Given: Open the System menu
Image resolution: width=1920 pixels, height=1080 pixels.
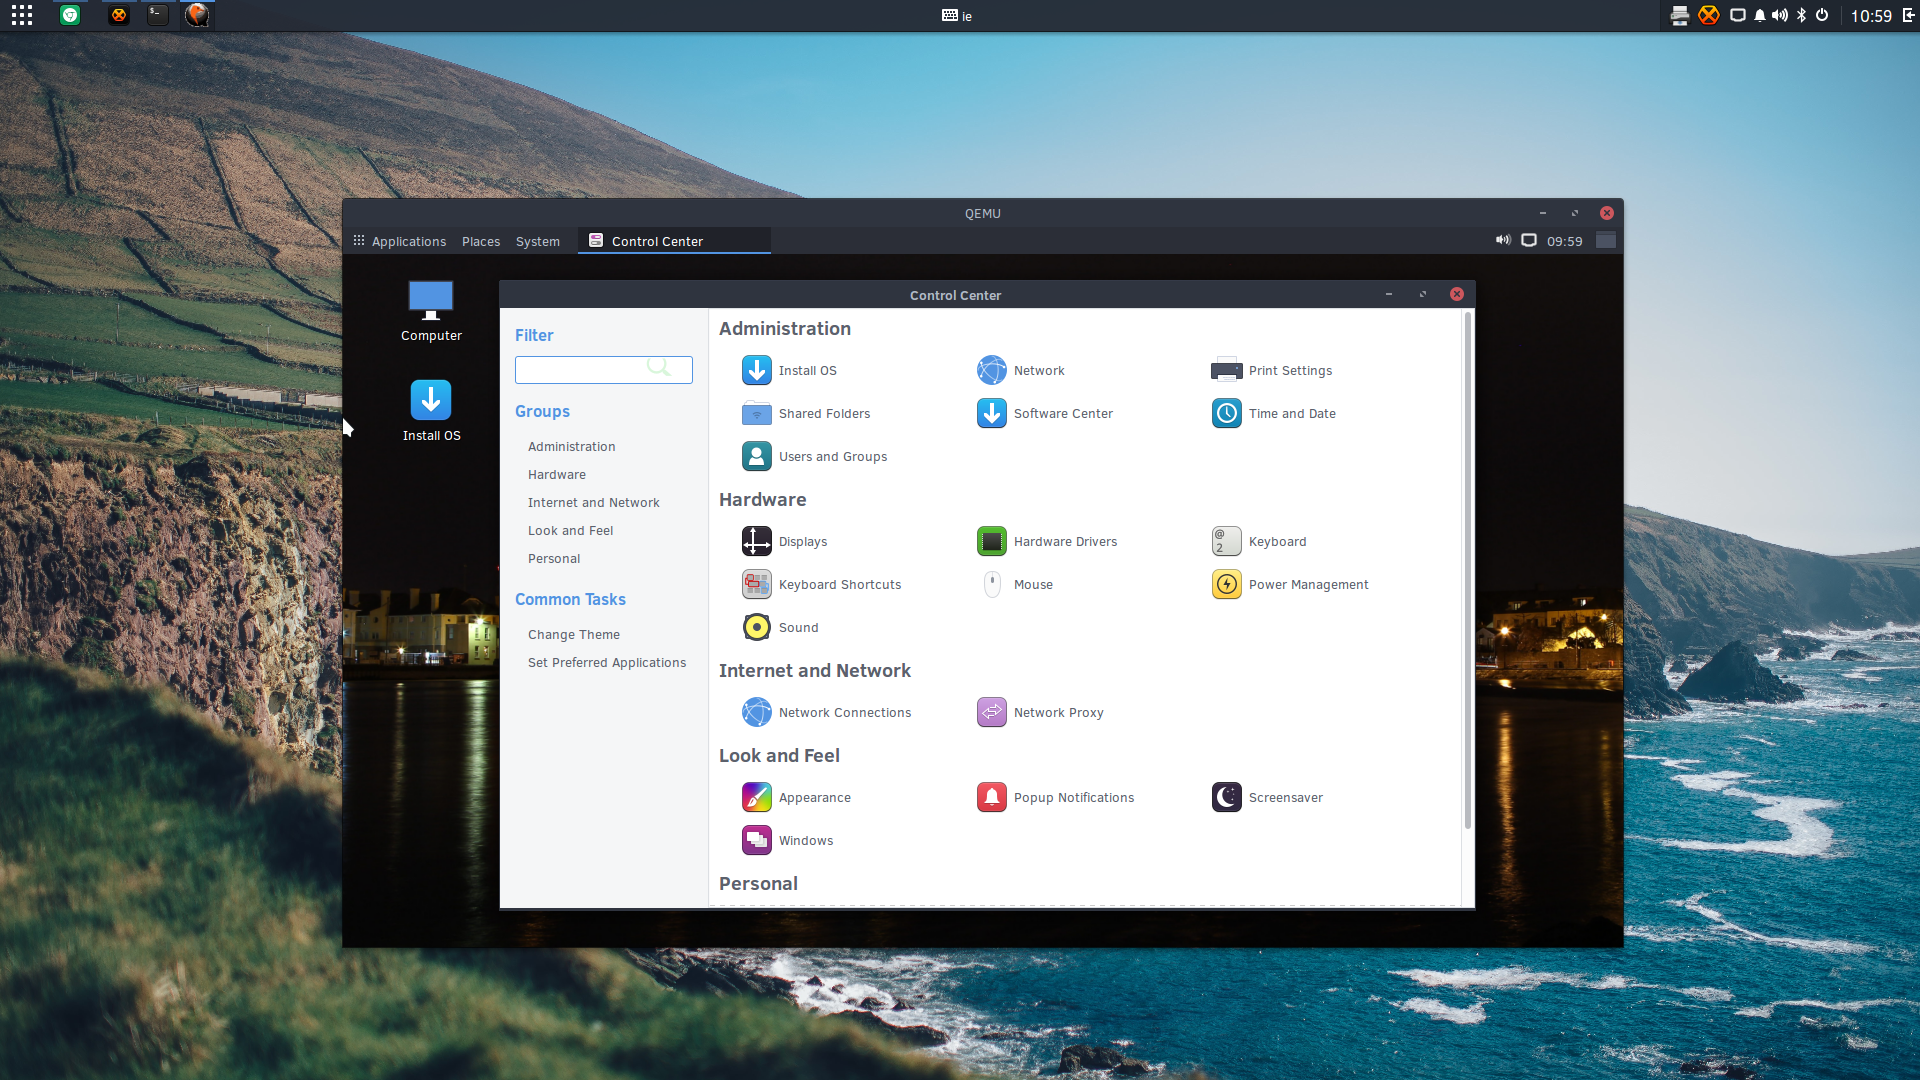Looking at the screenshot, I should click(538, 241).
